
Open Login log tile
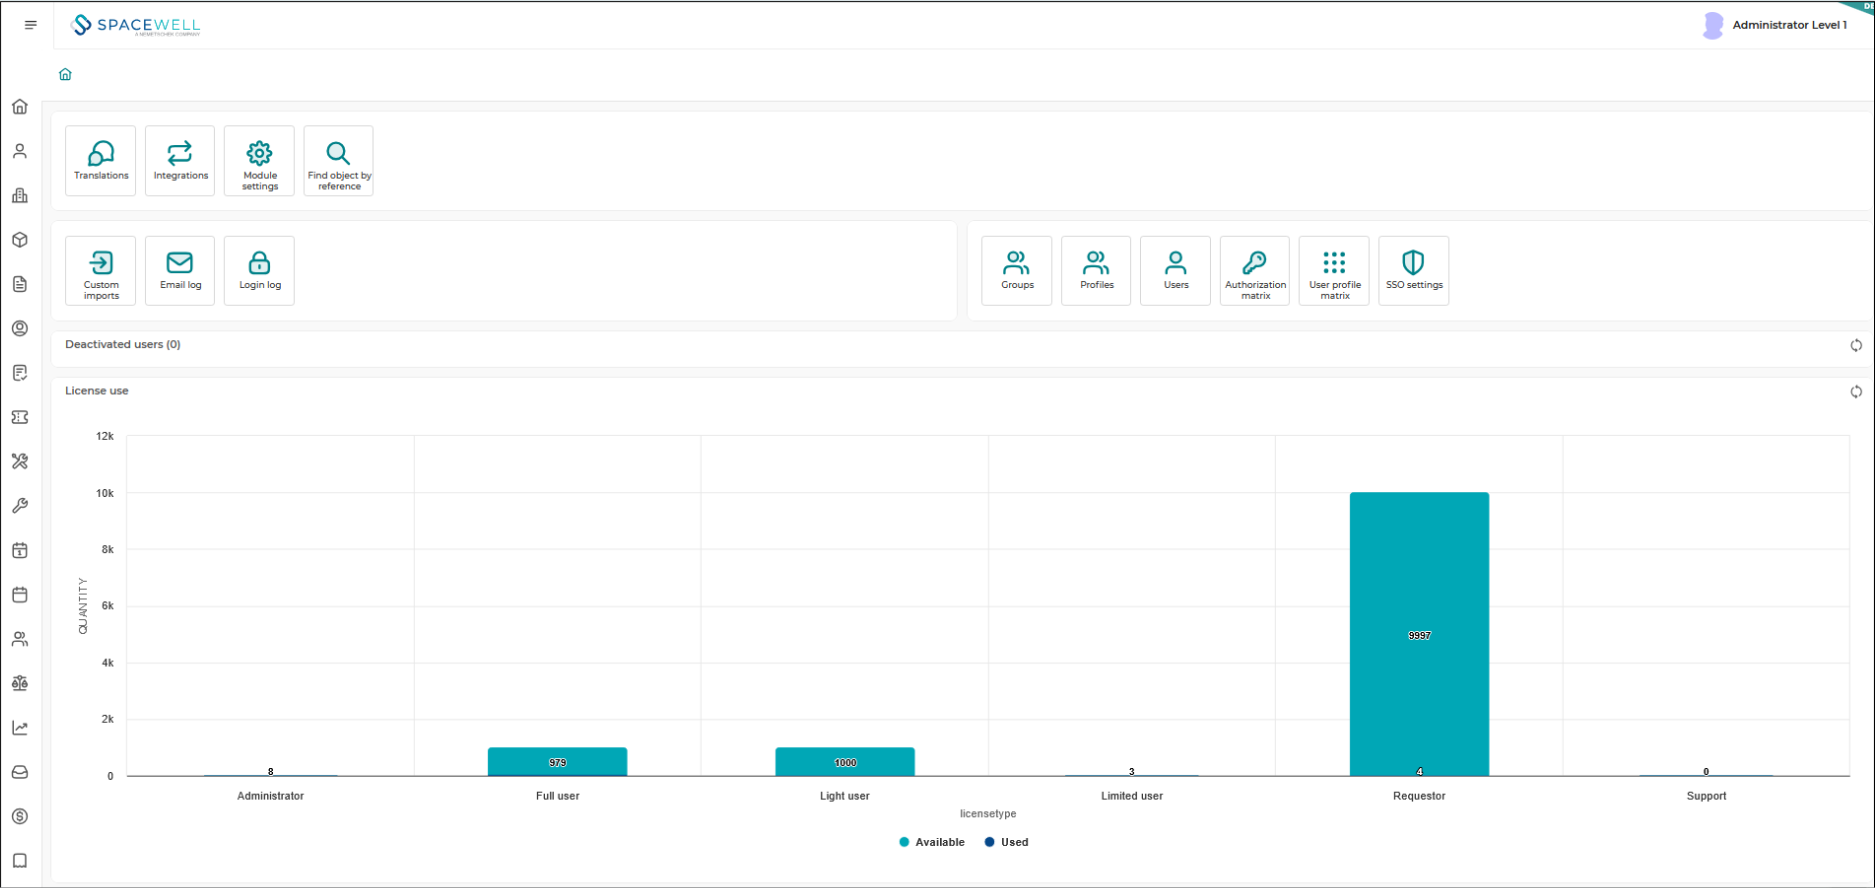click(259, 271)
